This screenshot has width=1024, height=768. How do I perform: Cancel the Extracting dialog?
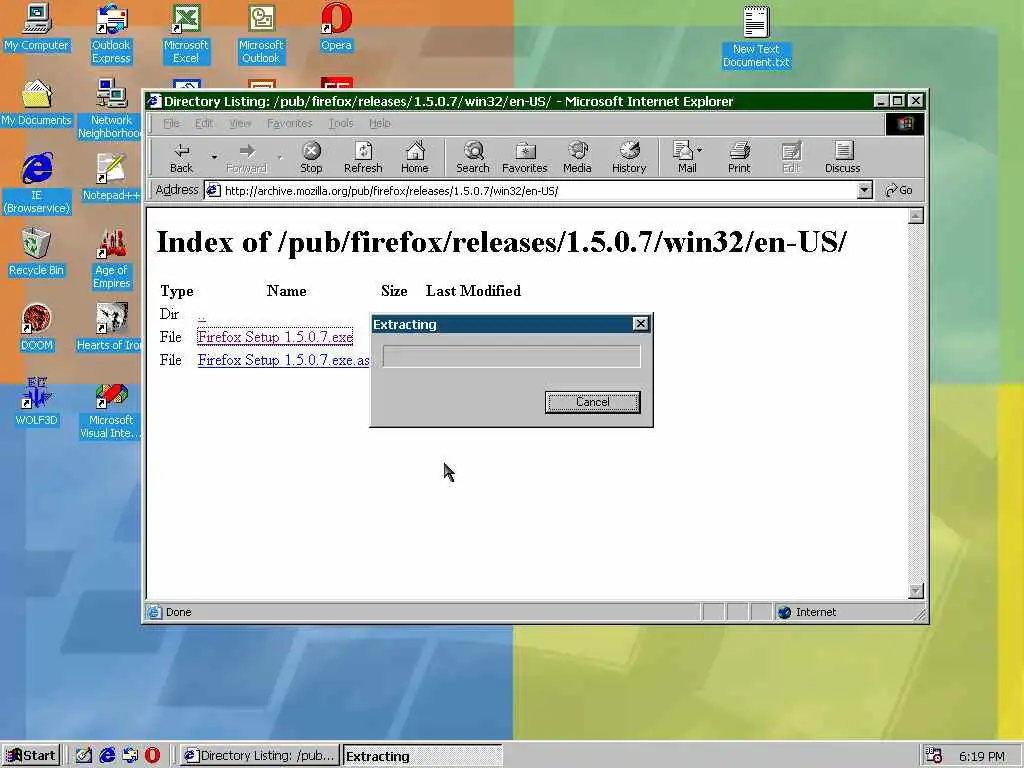tap(592, 402)
